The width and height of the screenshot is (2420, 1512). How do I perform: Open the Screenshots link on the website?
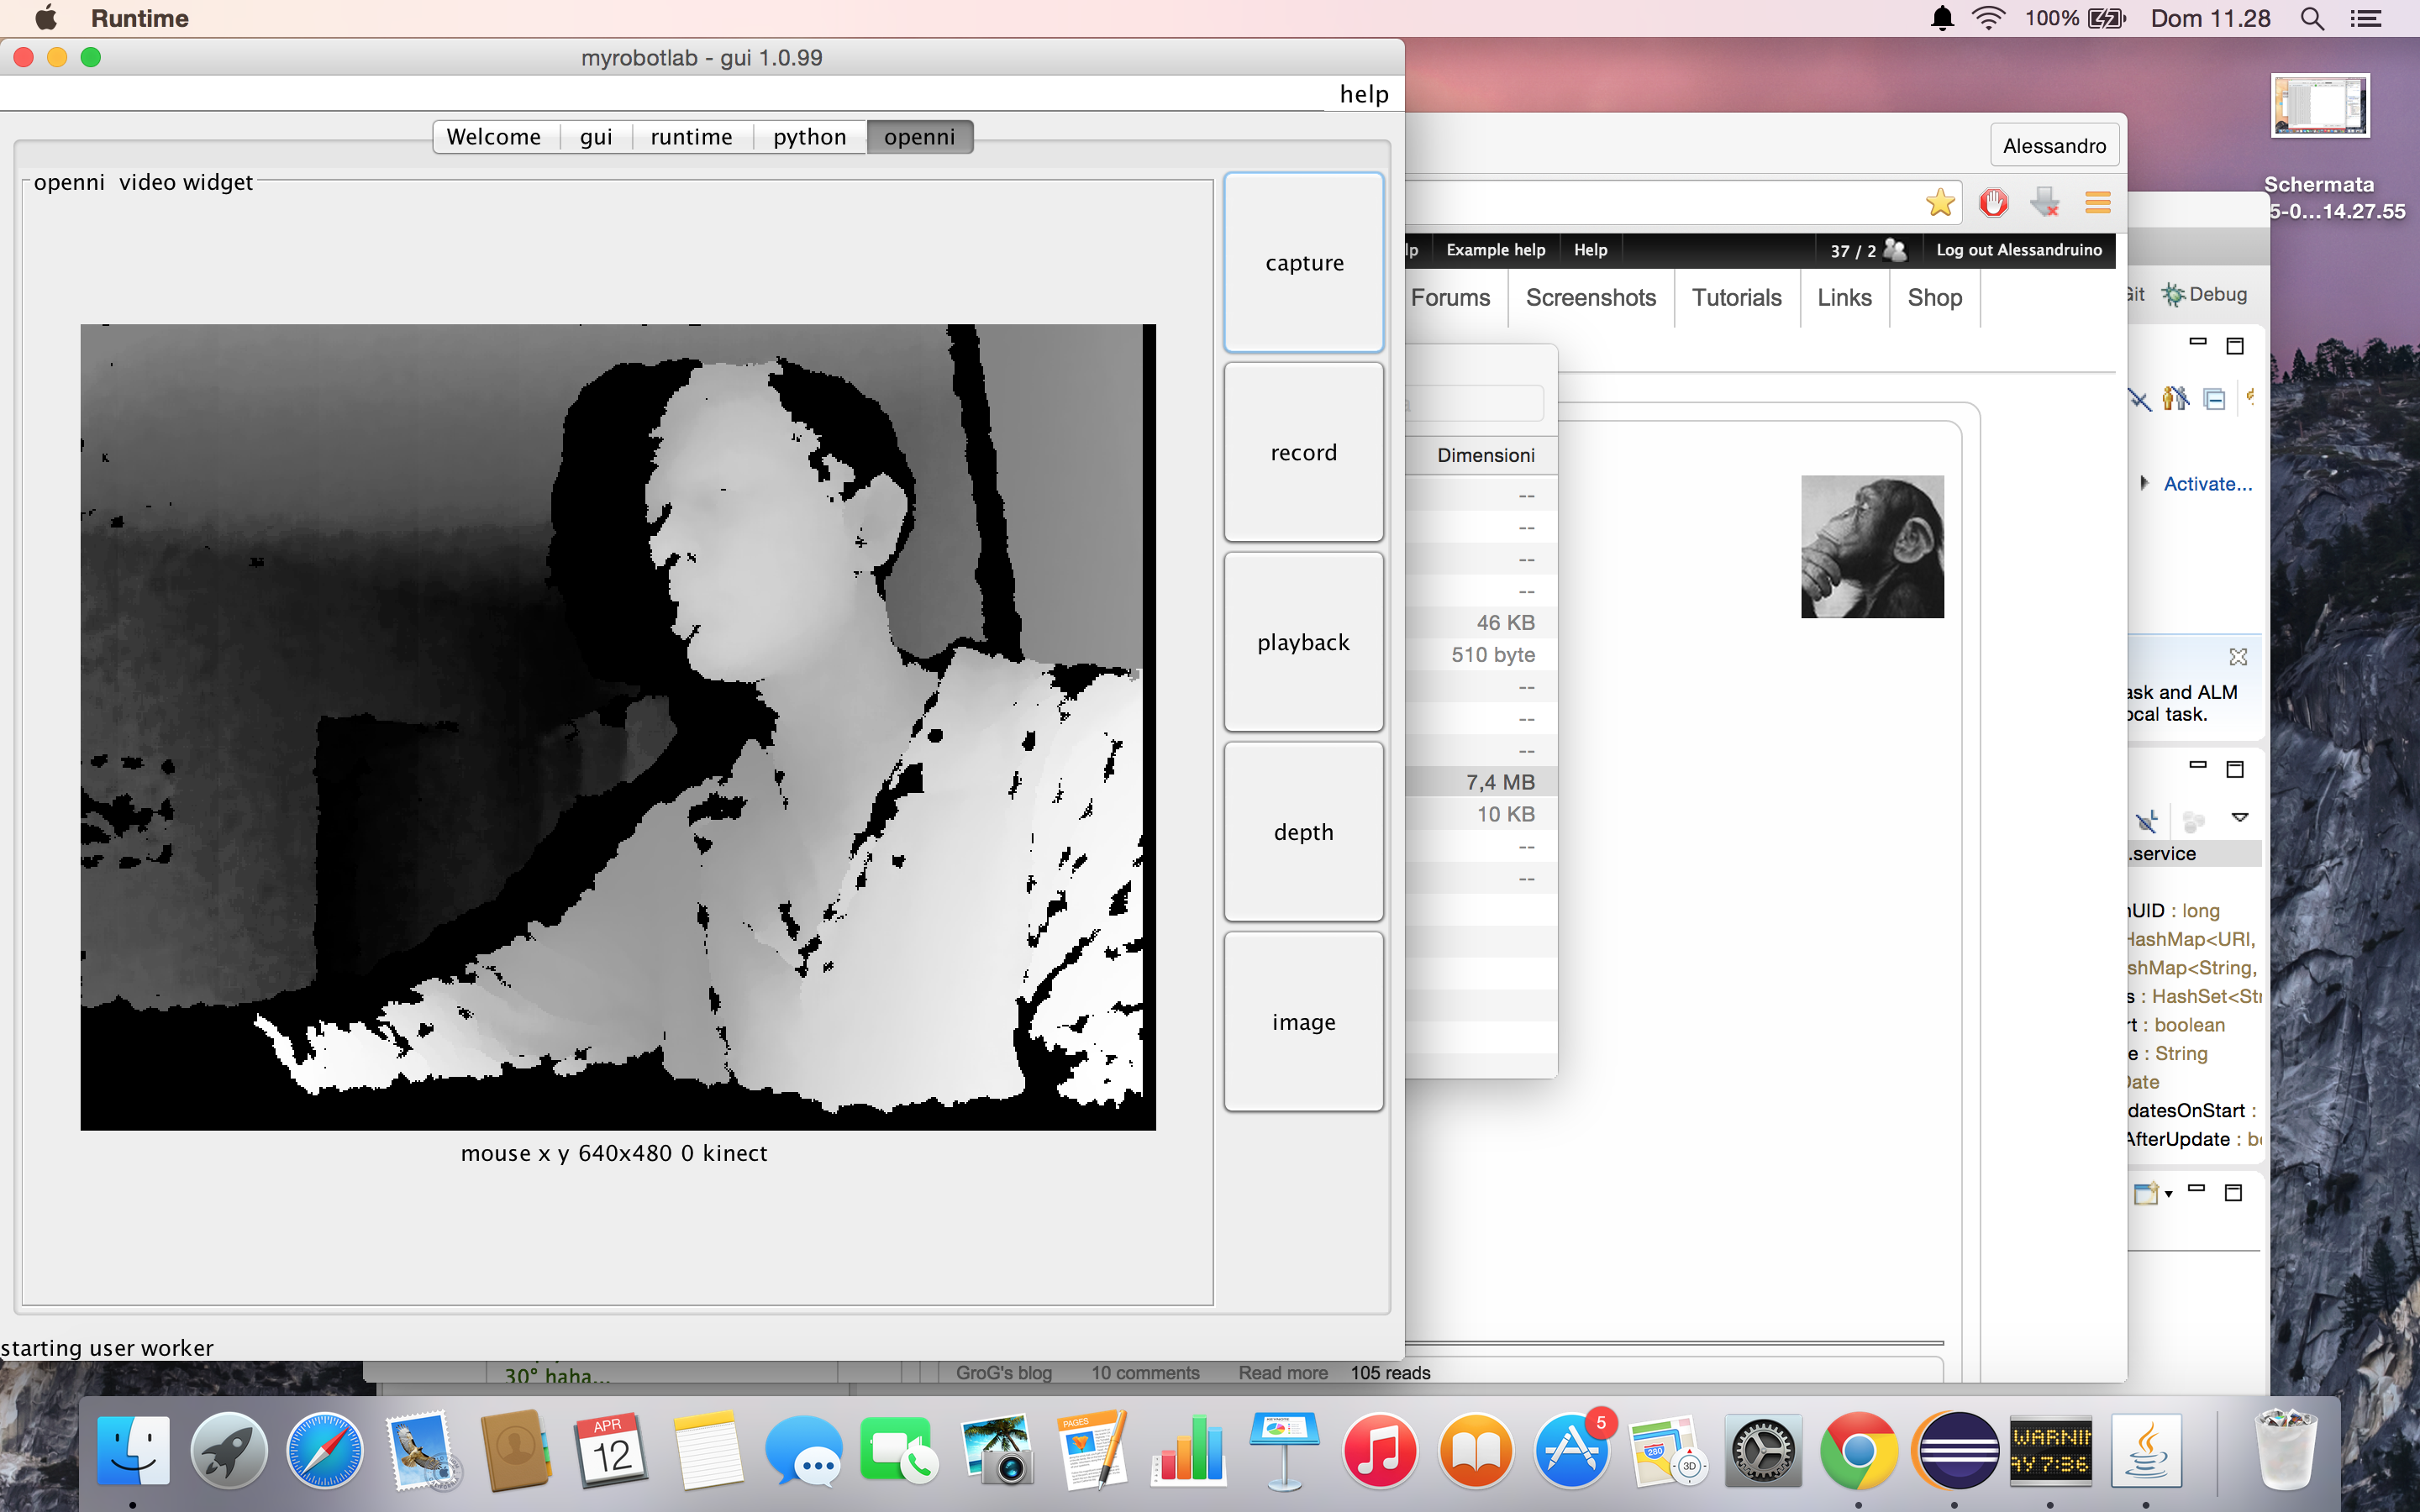coord(1591,298)
